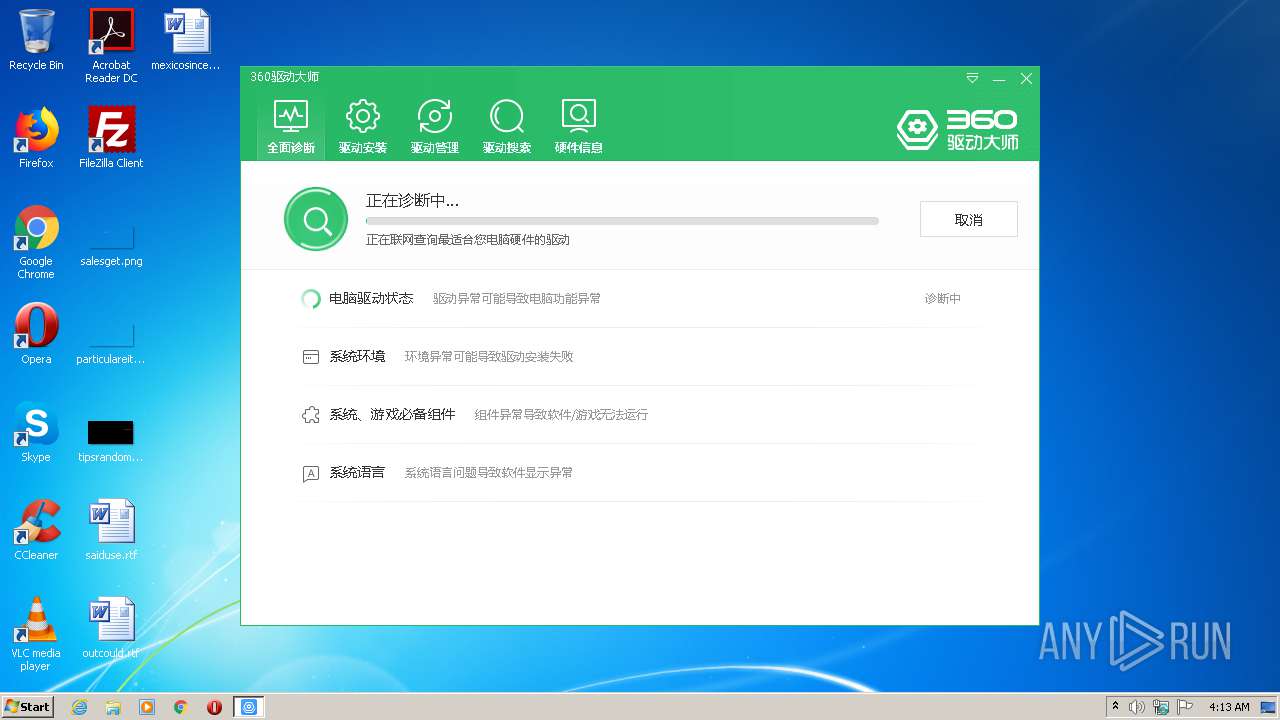Open the 全面诊断 tab
Screen dimensions: 1280x720
(291, 127)
